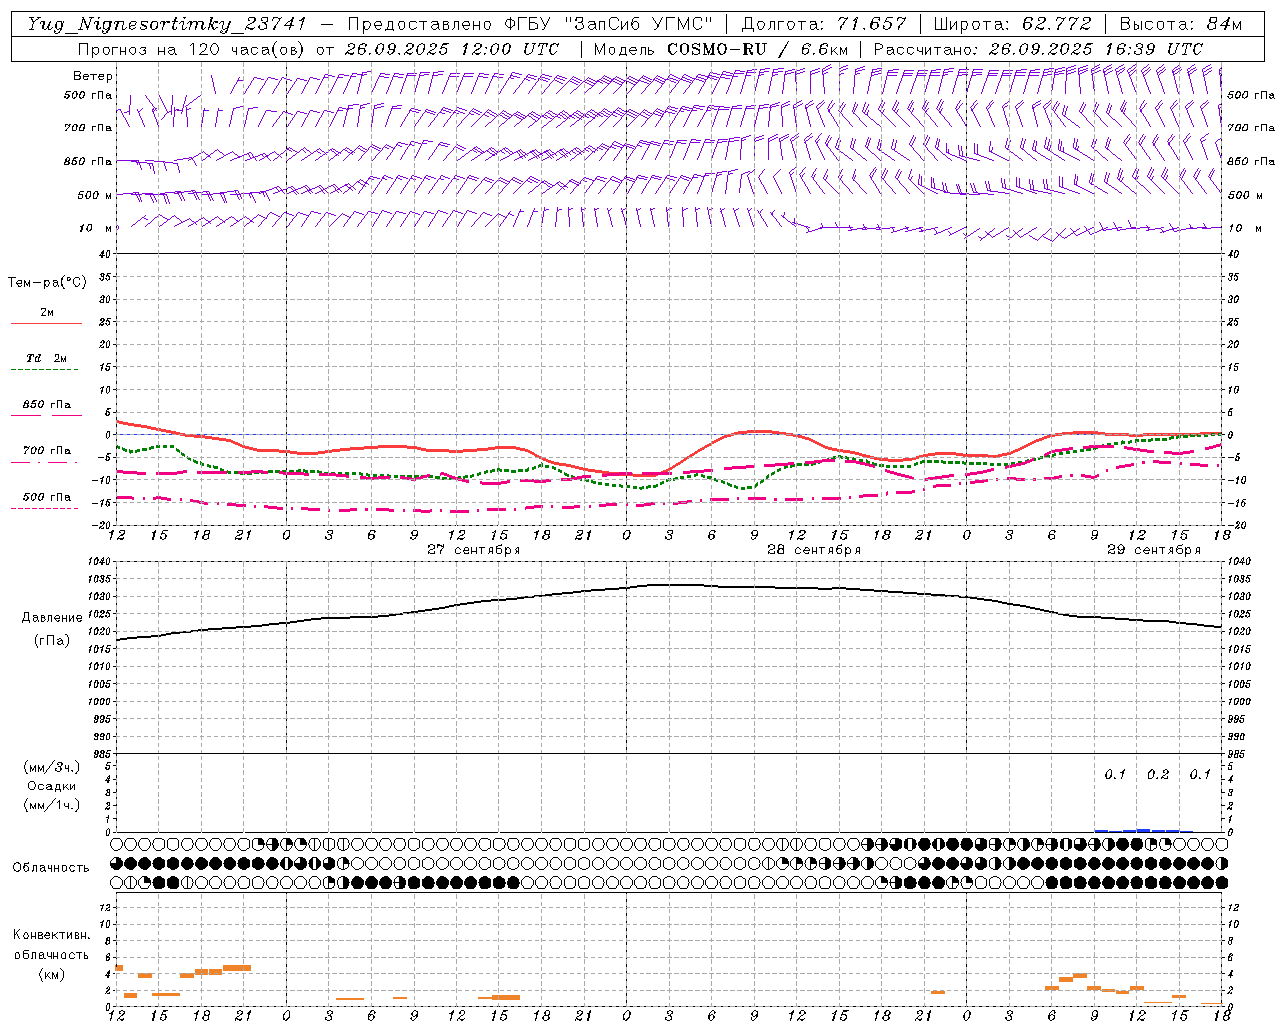This screenshot has height=1024, width=1280.
Task: Click the "29 сентября" date label
Action: 1154,550
